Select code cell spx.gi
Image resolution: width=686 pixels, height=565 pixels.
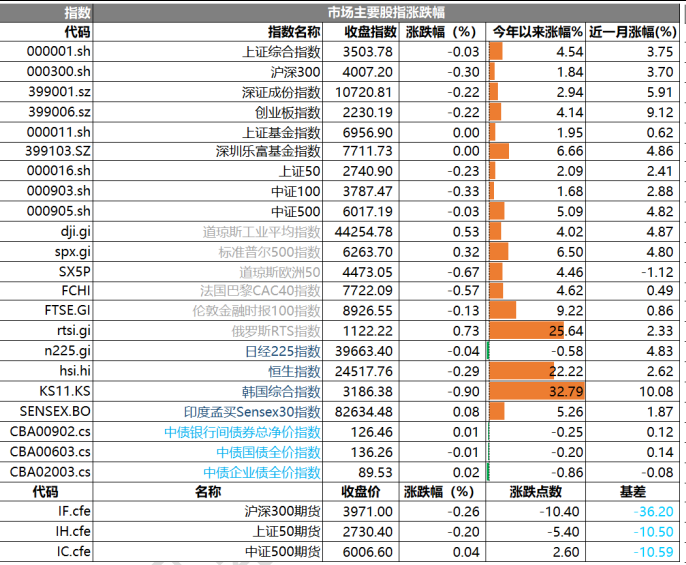(x=46, y=252)
